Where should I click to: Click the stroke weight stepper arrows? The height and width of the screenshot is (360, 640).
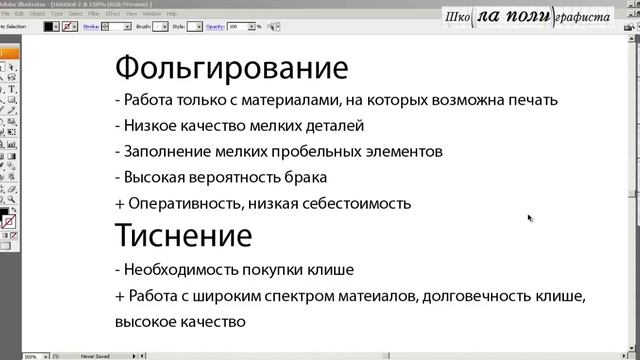click(105, 27)
